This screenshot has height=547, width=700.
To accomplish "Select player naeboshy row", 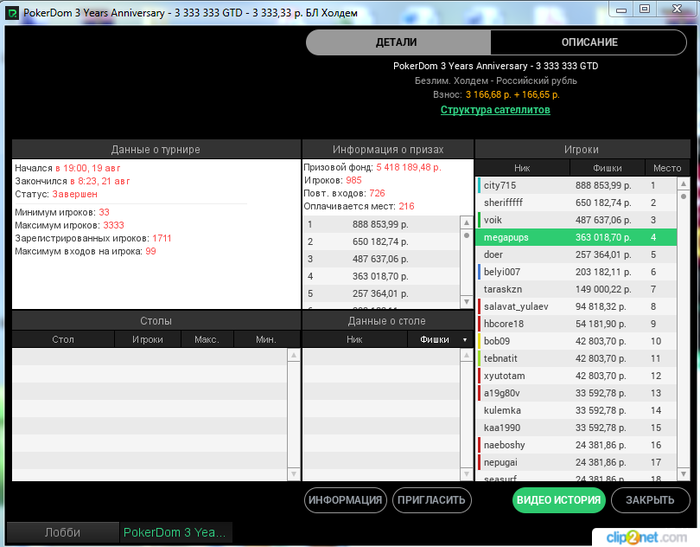I will pos(576,445).
